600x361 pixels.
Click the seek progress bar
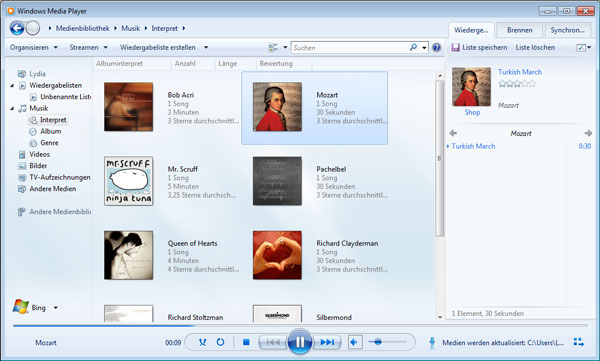click(x=300, y=325)
